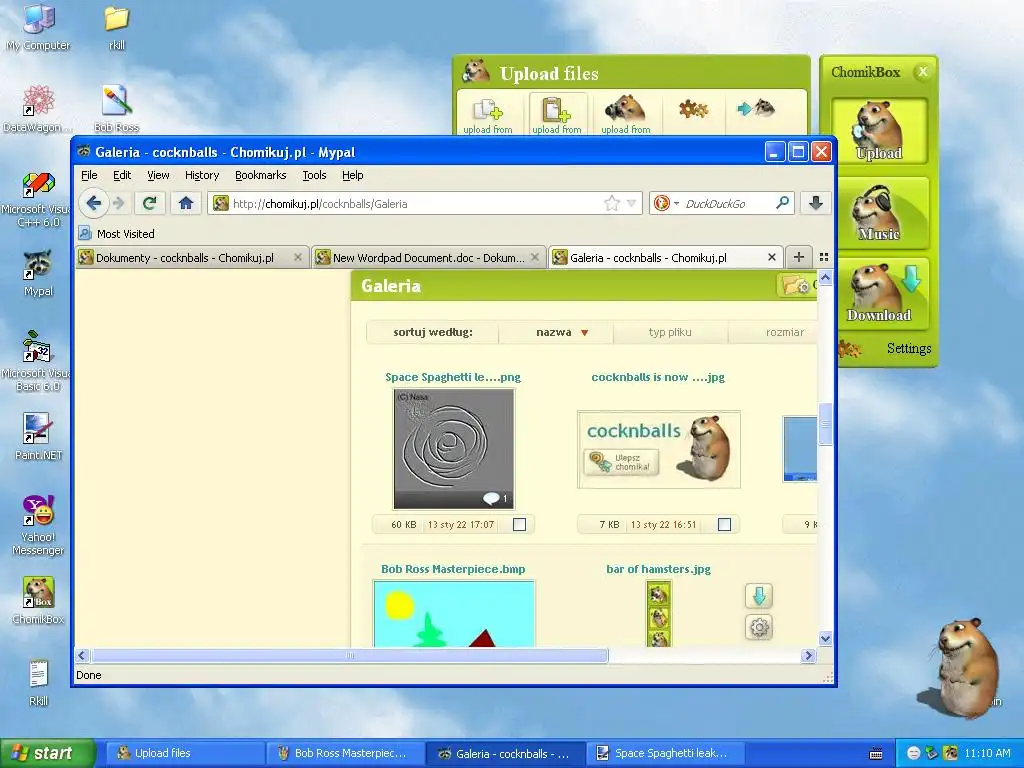The height and width of the screenshot is (768, 1024).
Task: Open the downloads arrow in Mypal toolbar
Action: click(816, 203)
